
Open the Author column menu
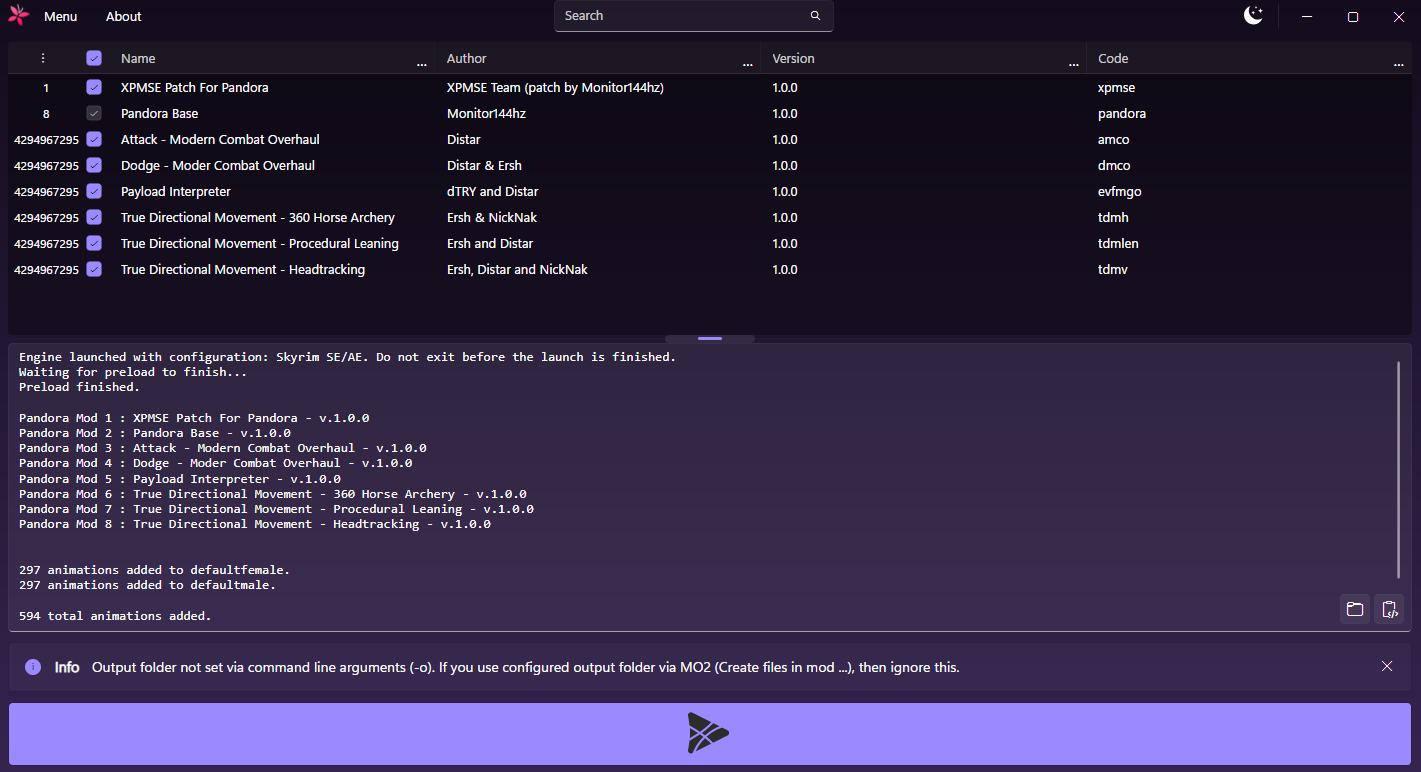point(747,63)
